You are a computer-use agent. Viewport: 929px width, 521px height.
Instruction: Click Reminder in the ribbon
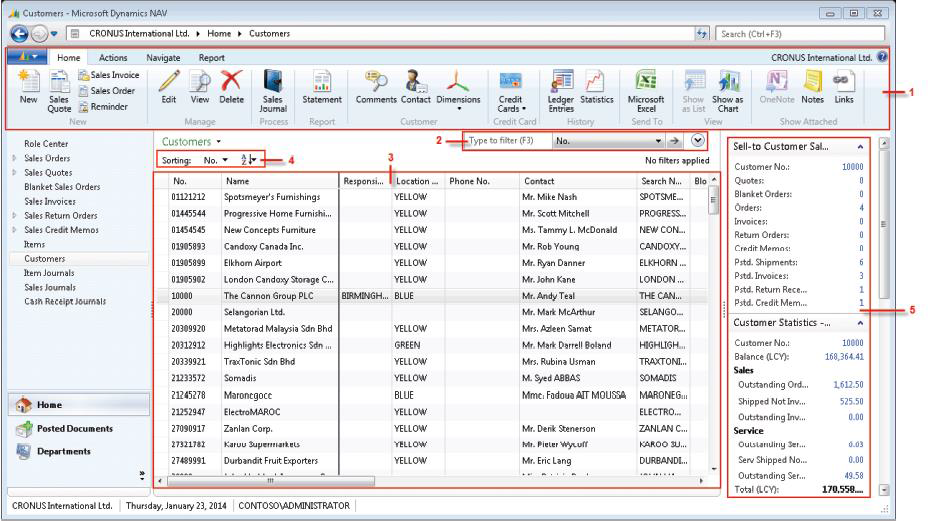pos(103,107)
